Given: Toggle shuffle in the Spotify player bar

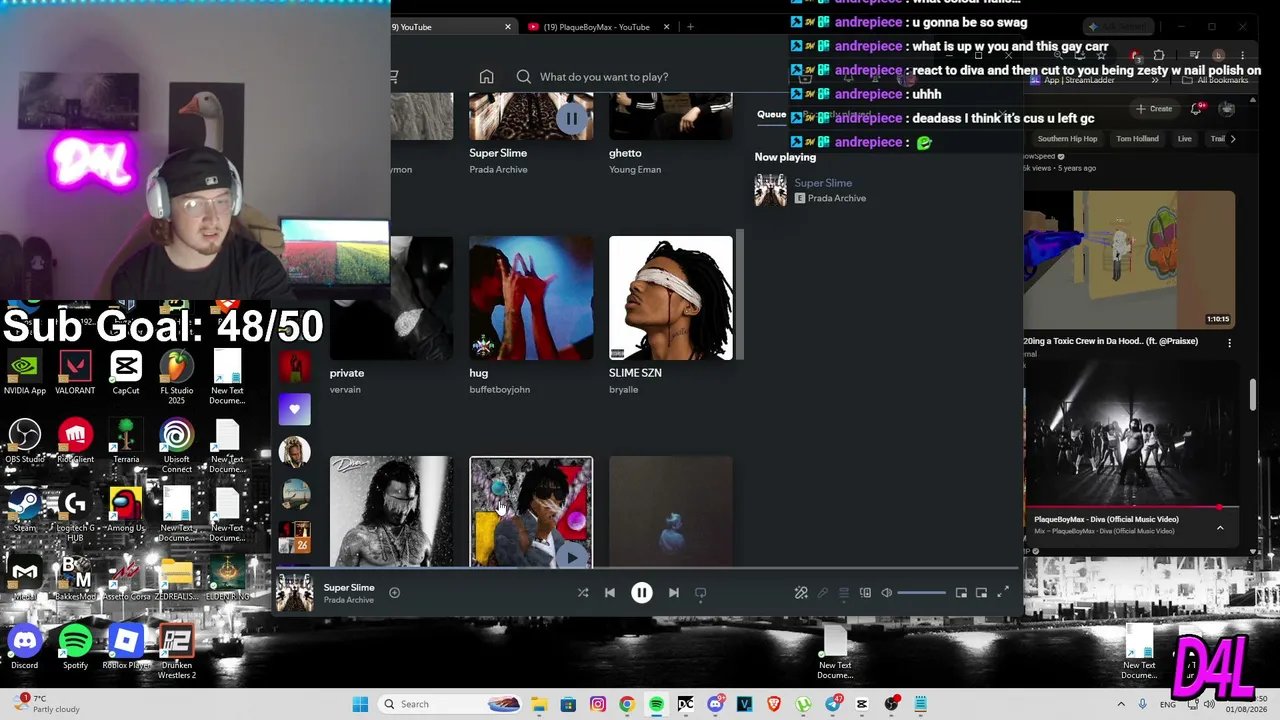Looking at the screenshot, I should (583, 593).
